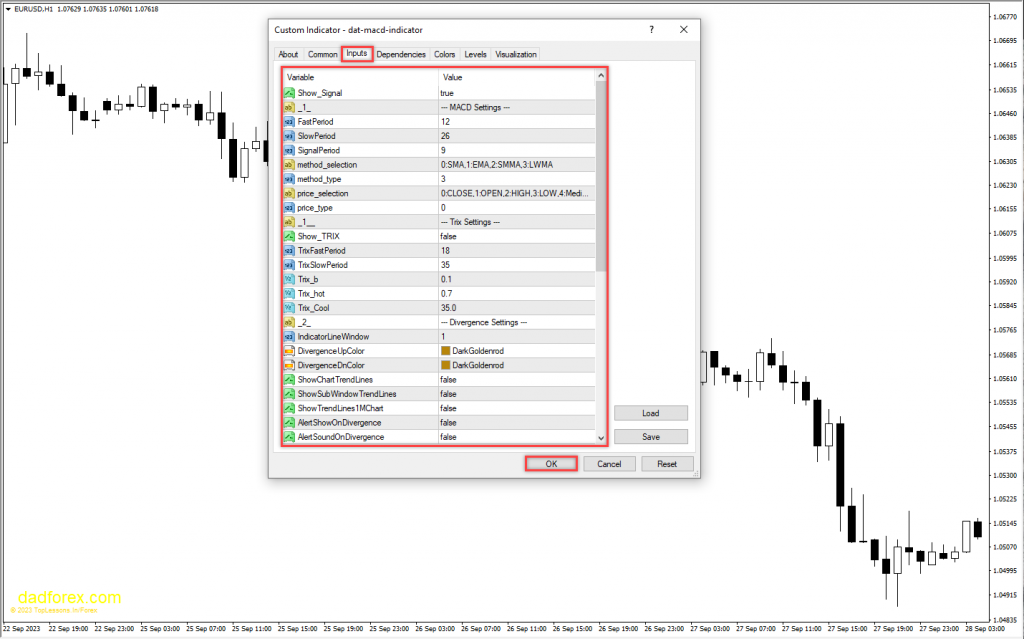1024x639 pixels.
Task: Click the _2_ Divergence Settings string icon
Action: (x=289, y=322)
